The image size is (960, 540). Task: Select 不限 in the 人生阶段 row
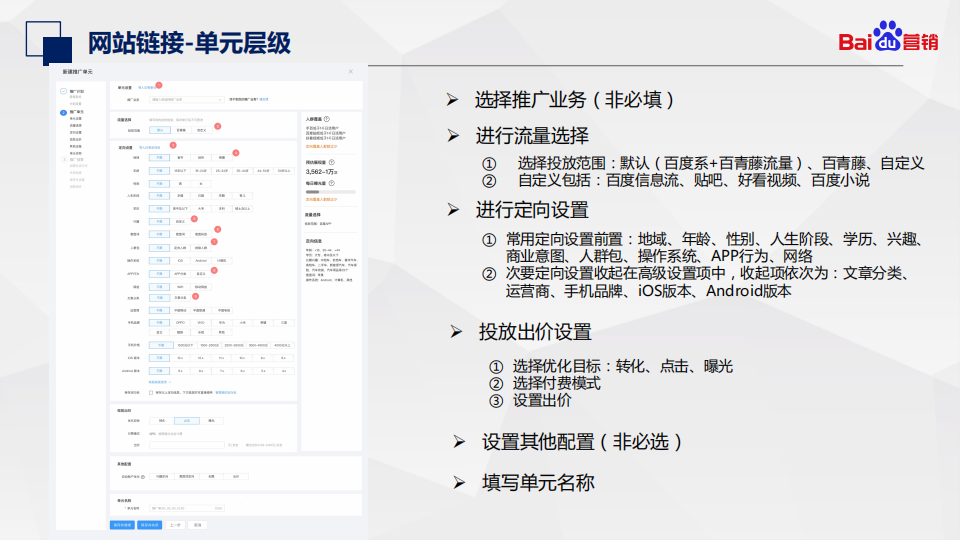(x=160, y=196)
